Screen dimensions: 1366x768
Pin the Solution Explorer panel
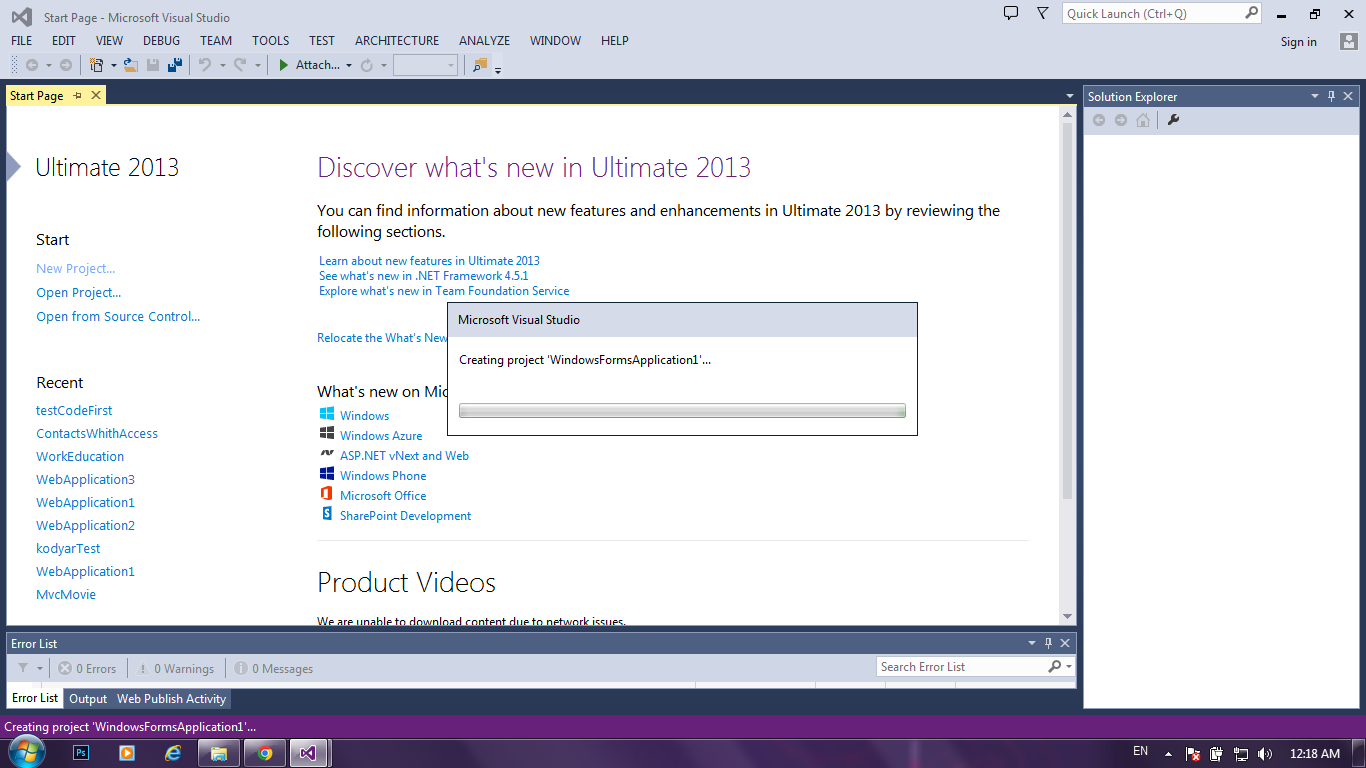1331,96
